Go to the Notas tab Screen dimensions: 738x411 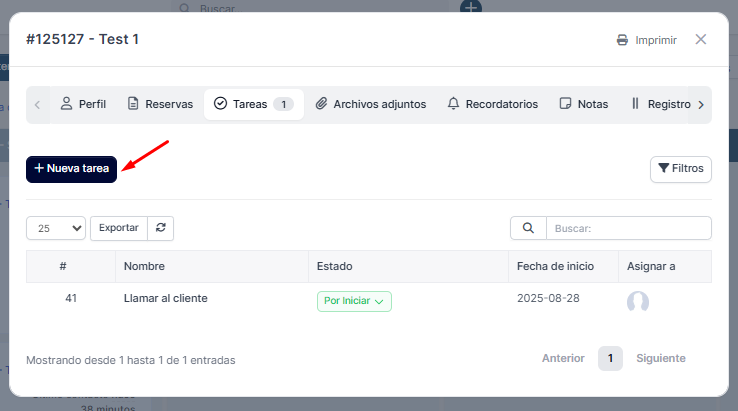pos(584,104)
